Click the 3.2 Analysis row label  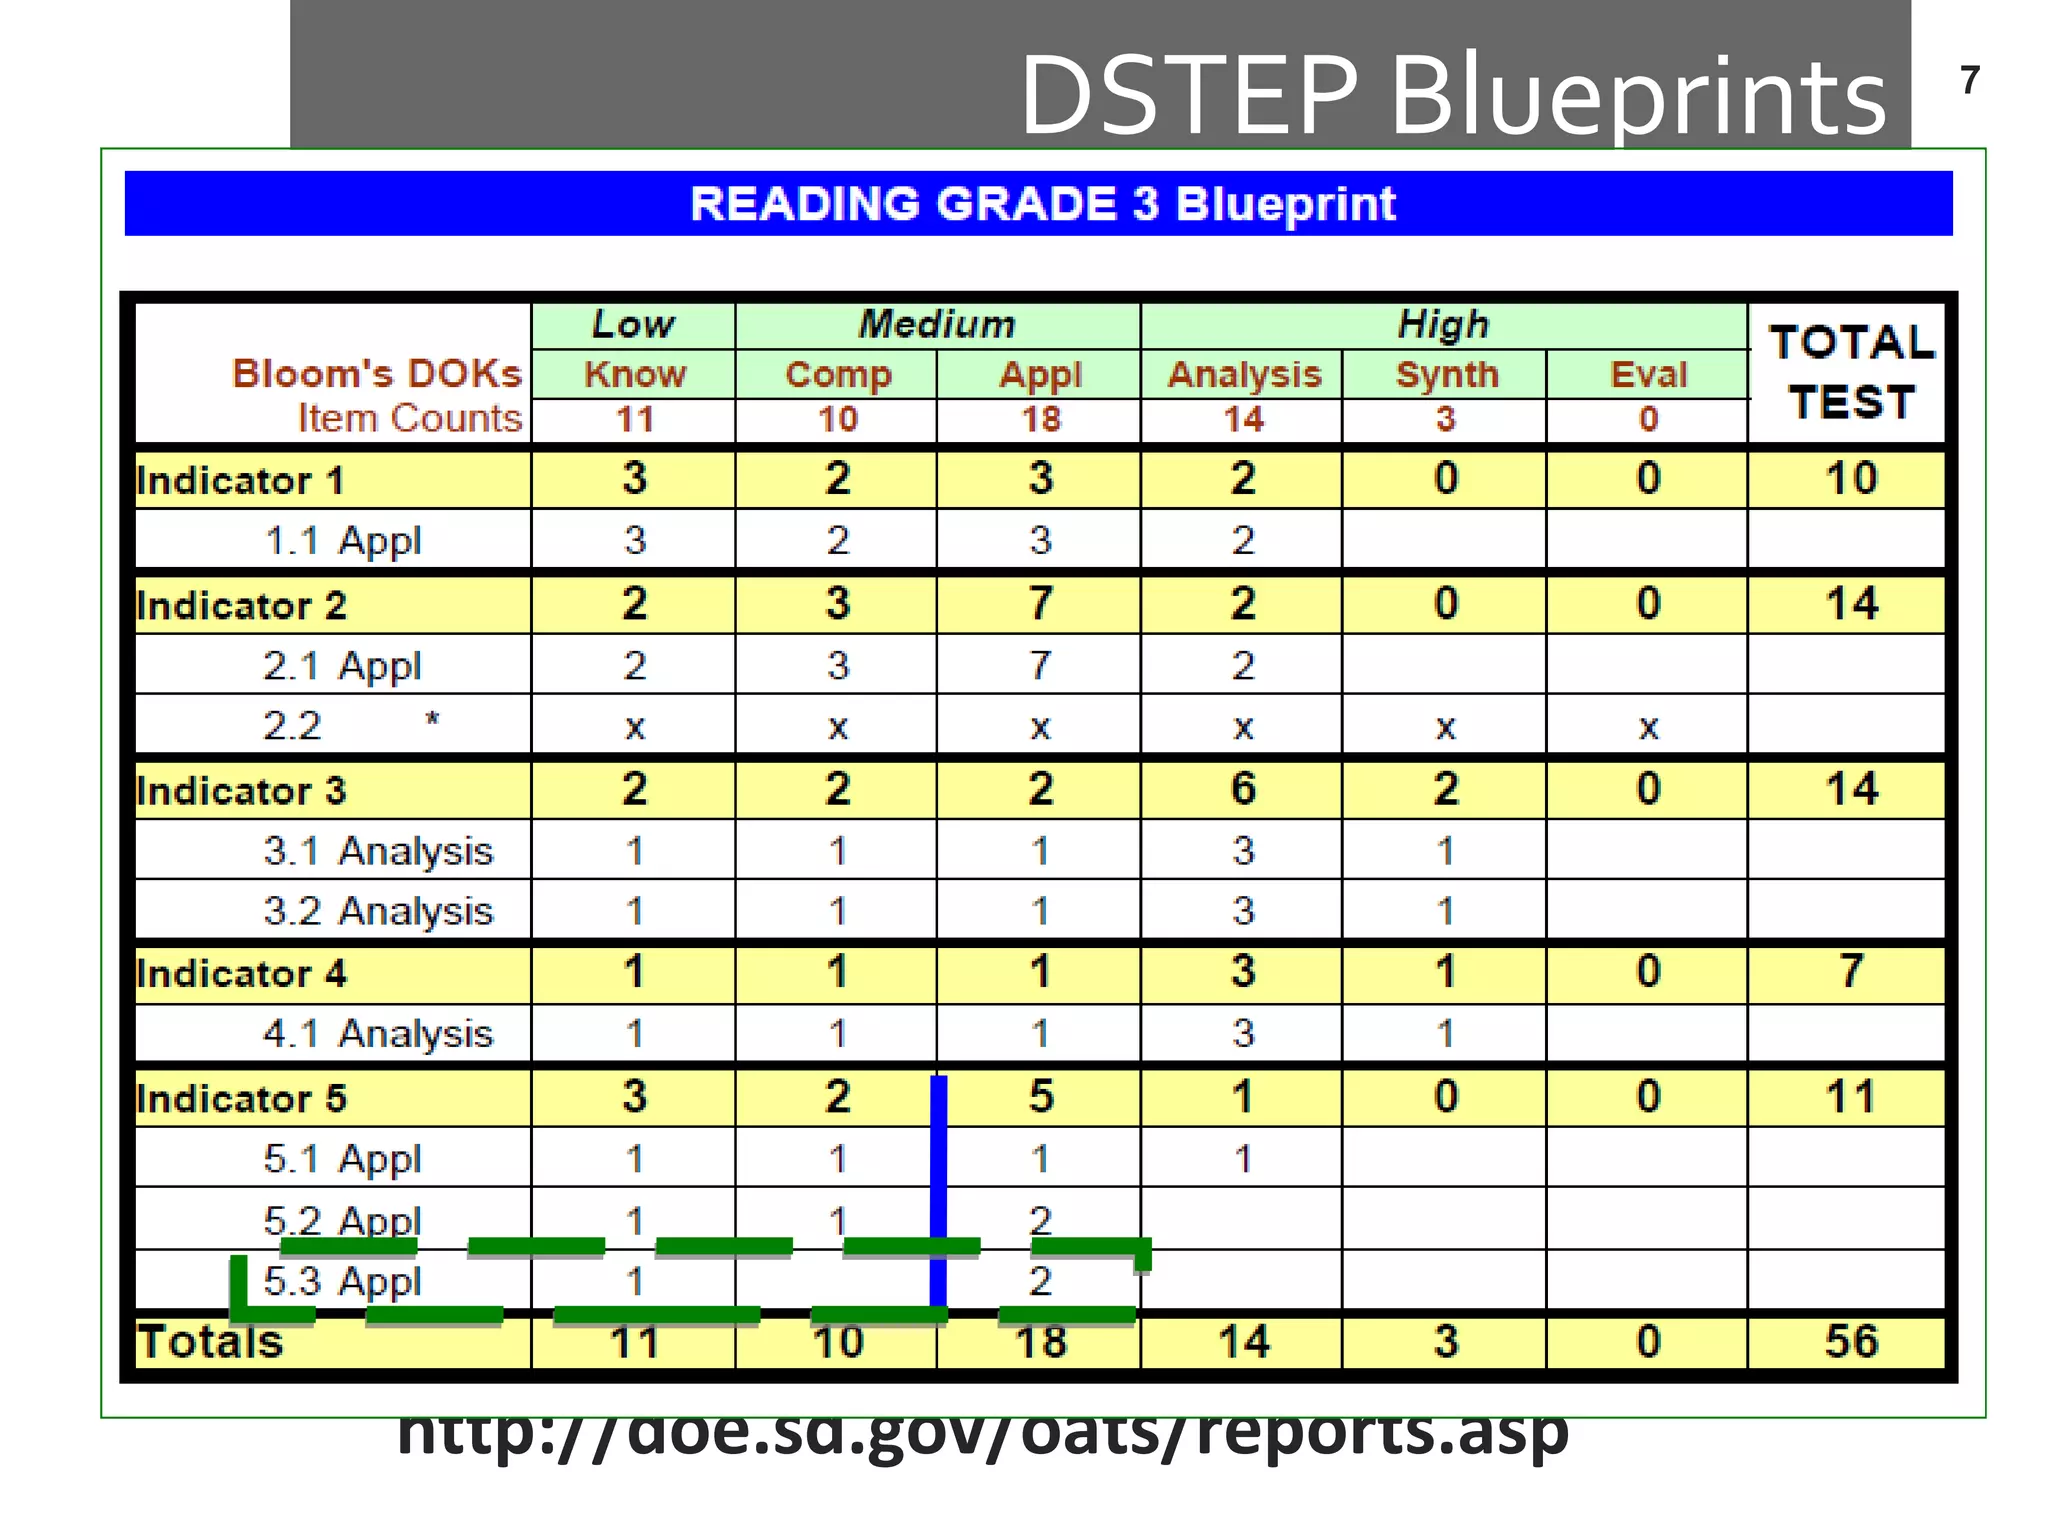378,911
